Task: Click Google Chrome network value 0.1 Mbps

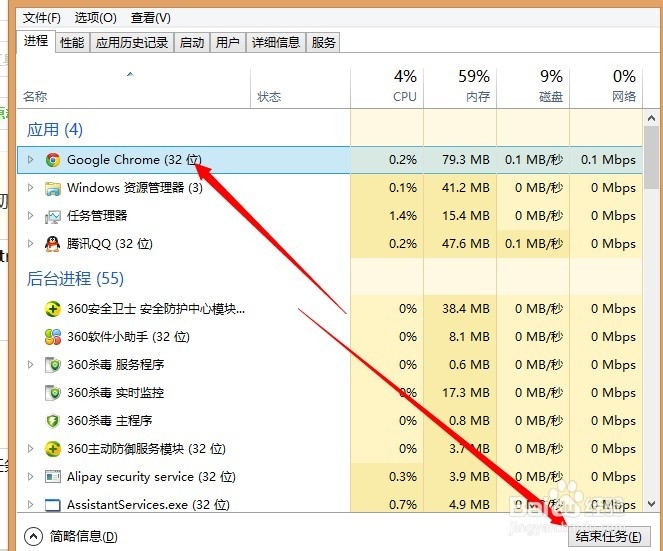Action: [608, 160]
